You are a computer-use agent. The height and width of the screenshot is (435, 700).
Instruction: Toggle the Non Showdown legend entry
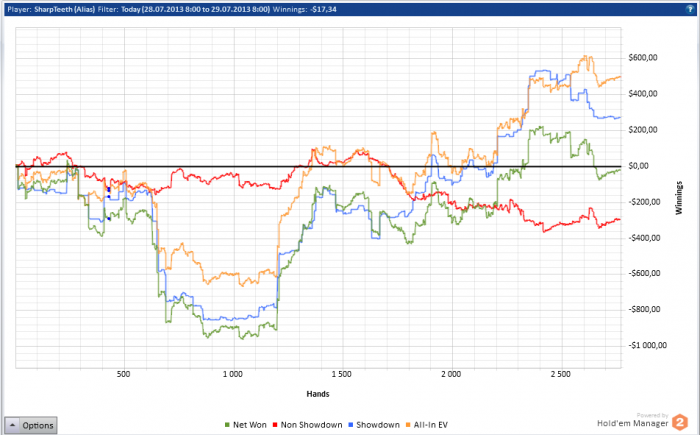pyautogui.click(x=308, y=425)
